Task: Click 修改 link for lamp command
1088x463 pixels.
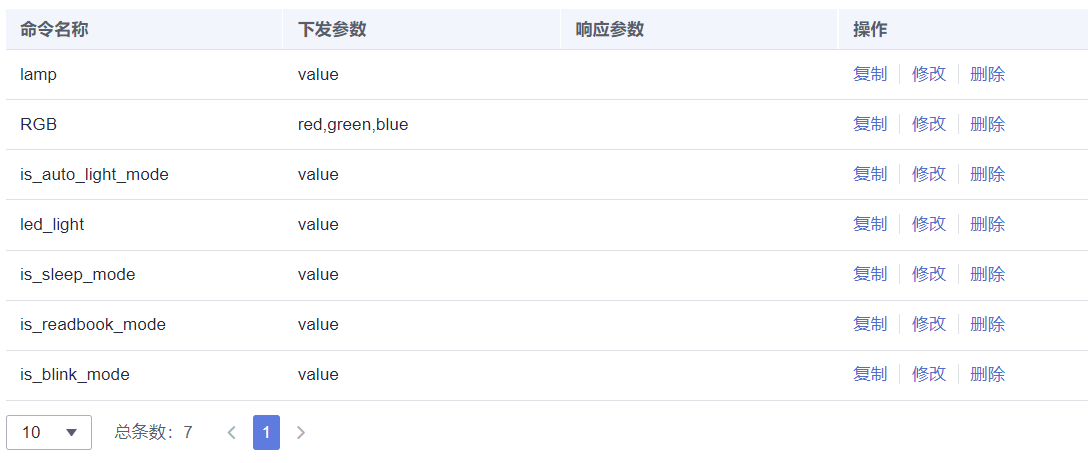Action: [x=928, y=74]
